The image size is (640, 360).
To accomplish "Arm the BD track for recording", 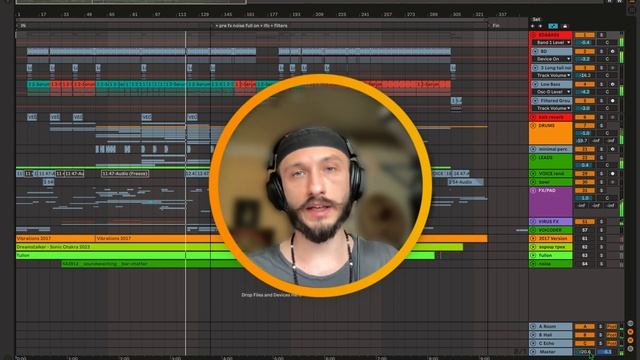I will tap(612, 51).
